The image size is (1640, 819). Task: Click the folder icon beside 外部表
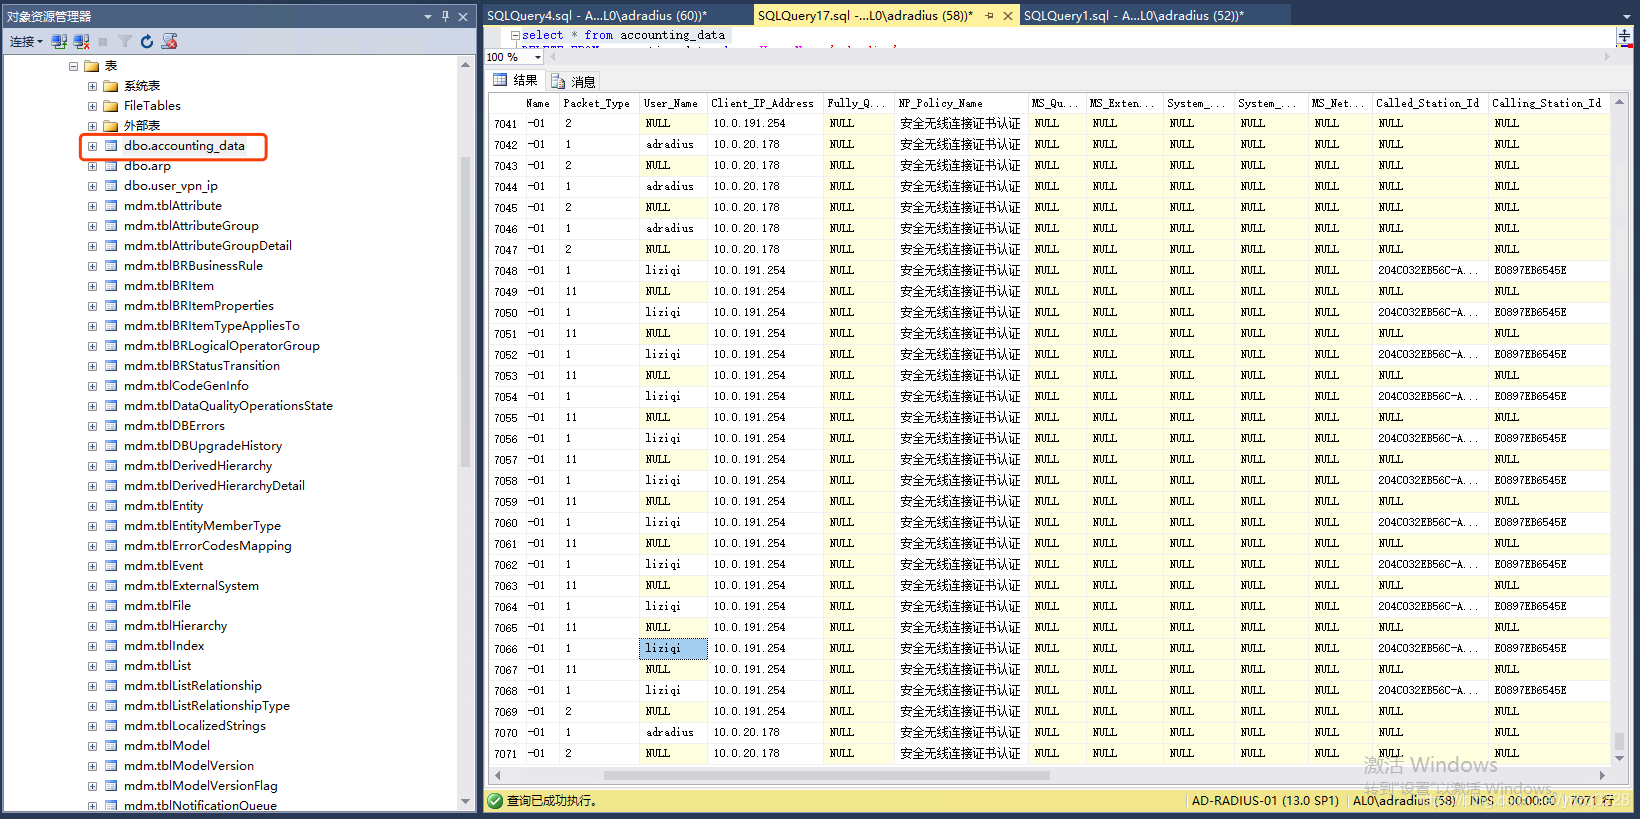click(111, 126)
